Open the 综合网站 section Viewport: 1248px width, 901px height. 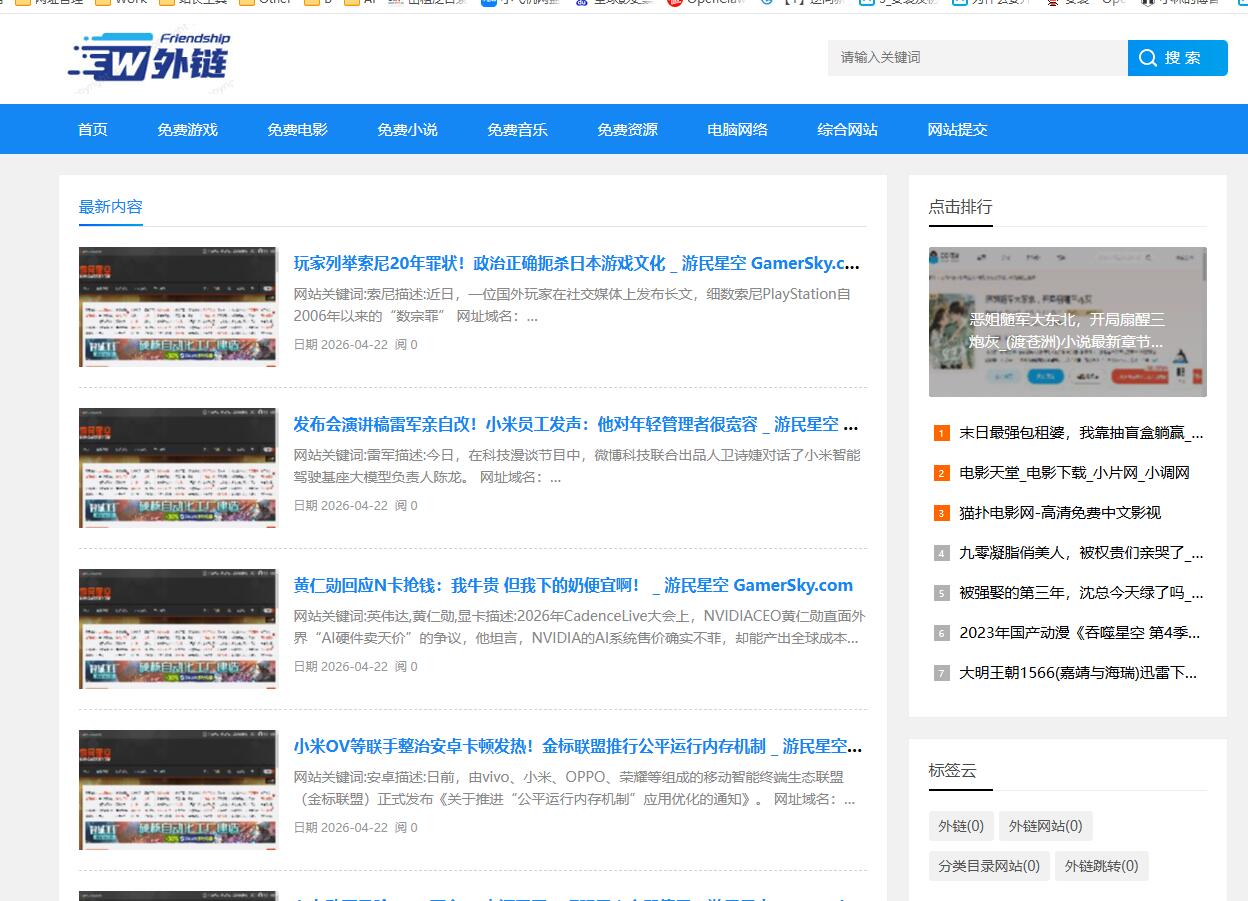tap(847, 129)
